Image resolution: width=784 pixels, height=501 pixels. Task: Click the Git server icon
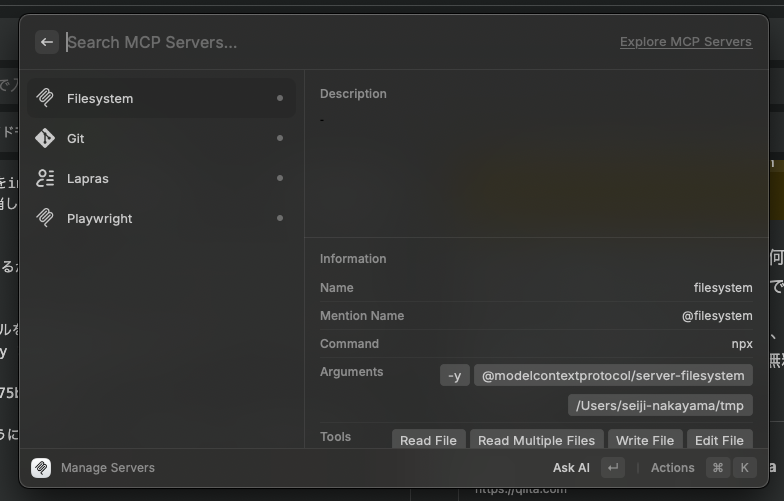point(45,138)
